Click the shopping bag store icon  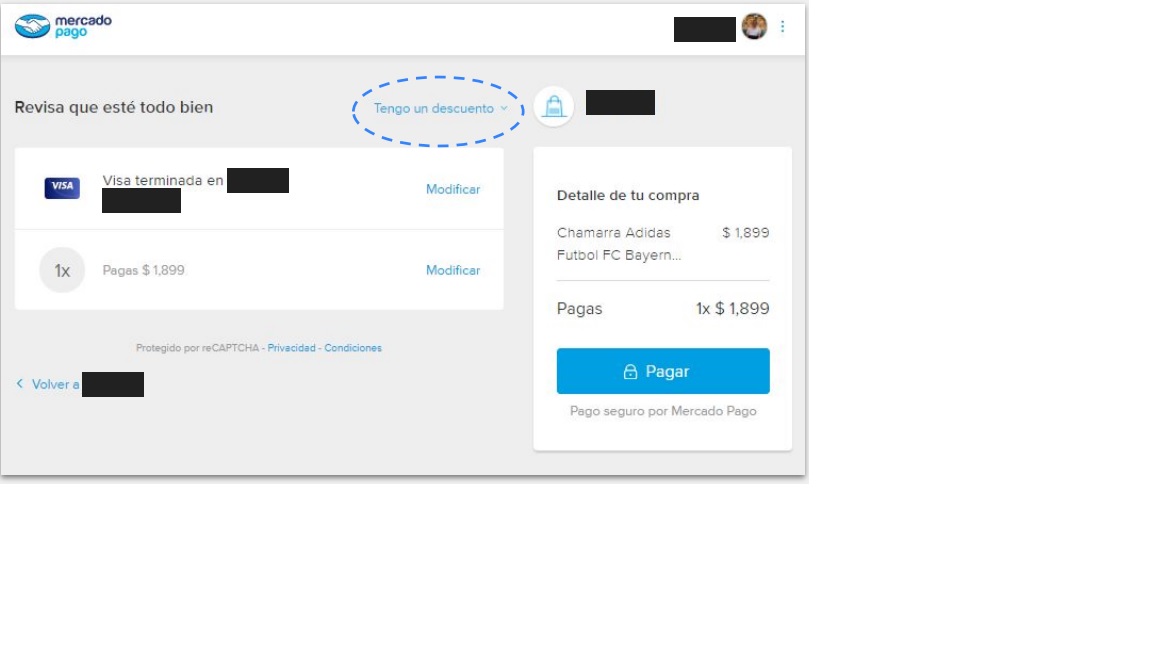tap(553, 107)
